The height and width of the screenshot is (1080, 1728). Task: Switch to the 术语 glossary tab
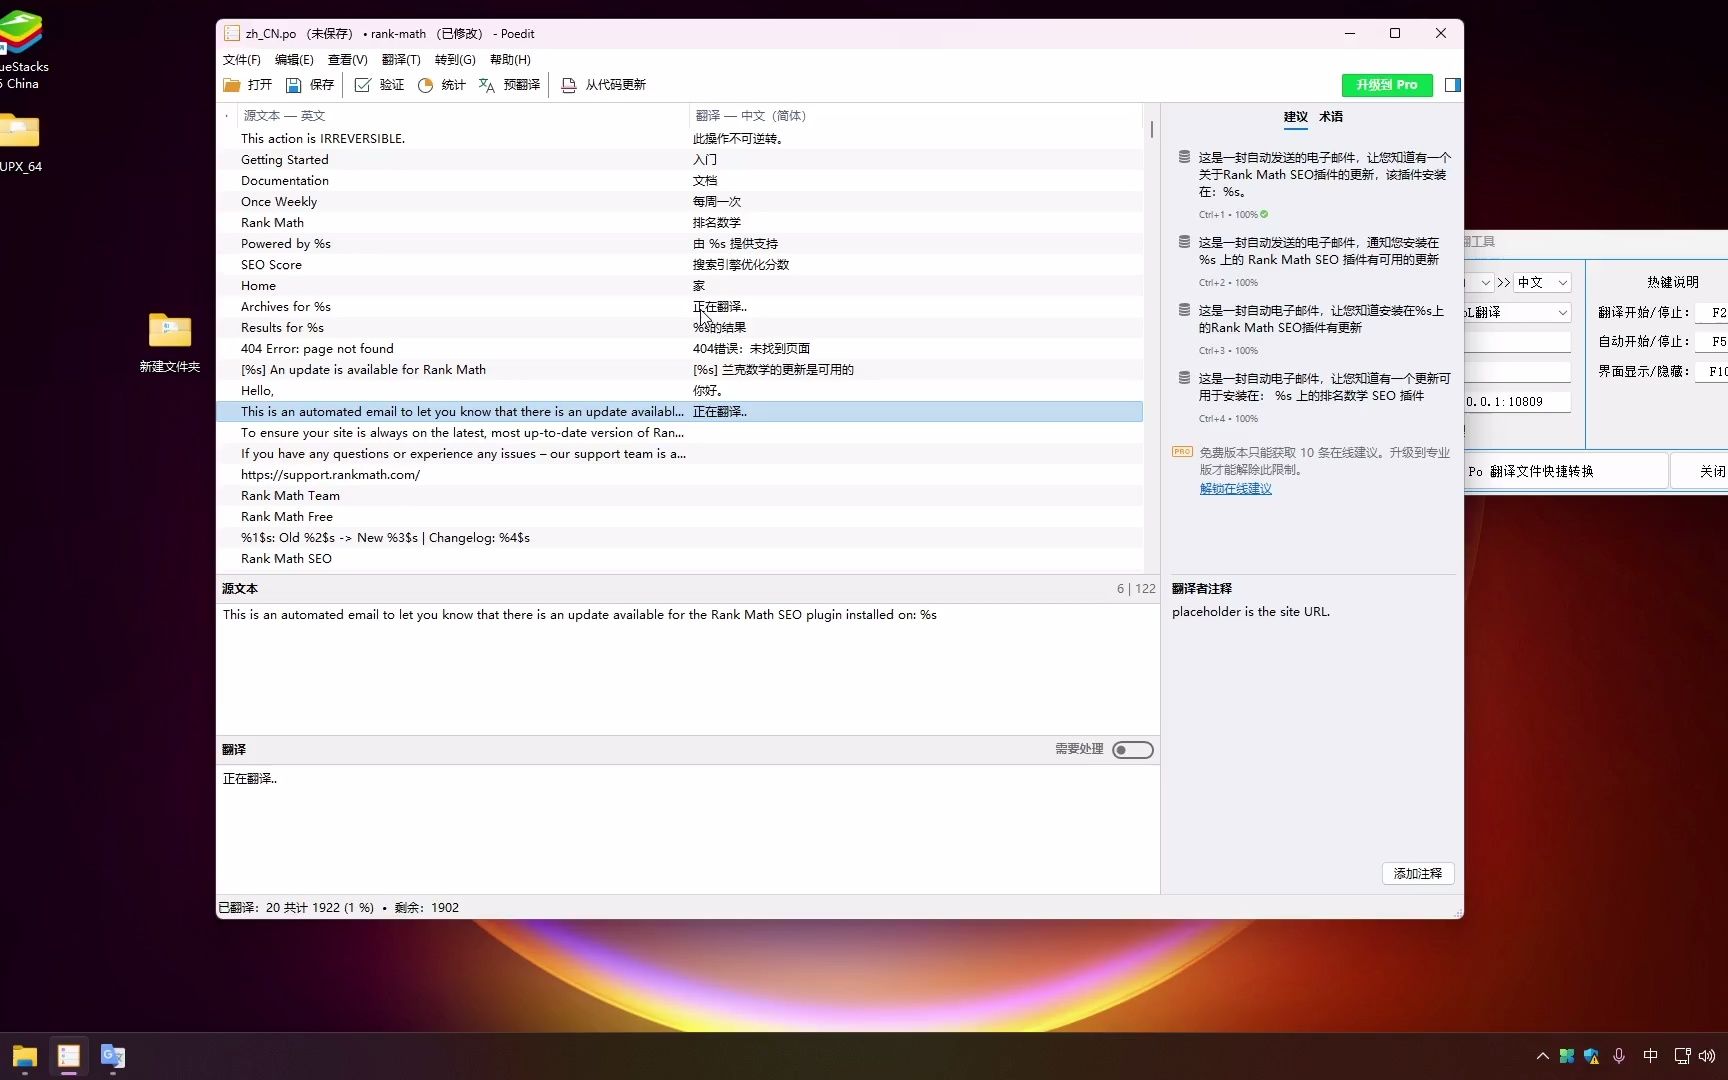coord(1331,117)
